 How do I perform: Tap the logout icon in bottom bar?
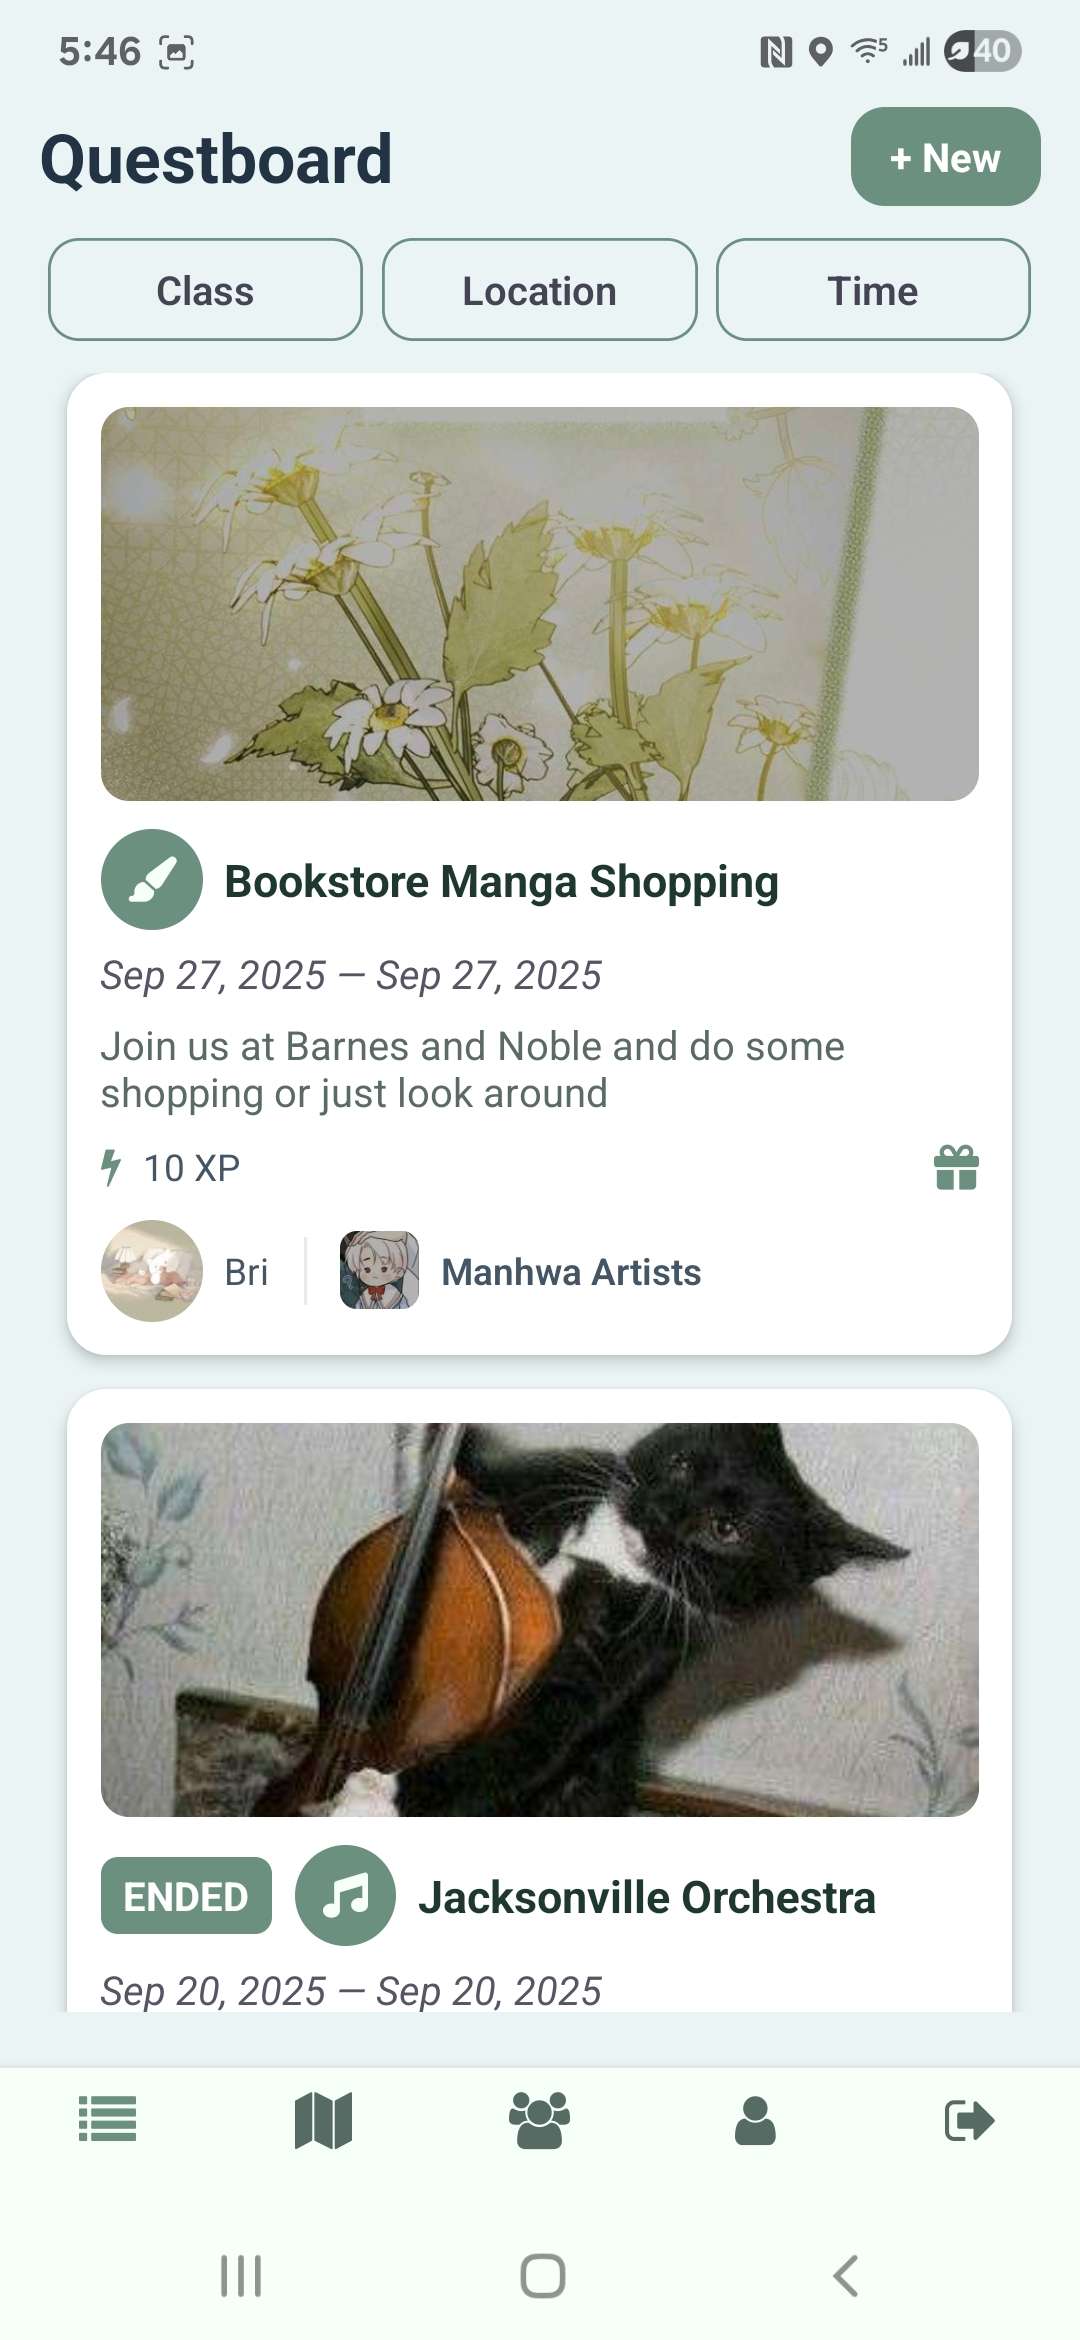[970, 2120]
